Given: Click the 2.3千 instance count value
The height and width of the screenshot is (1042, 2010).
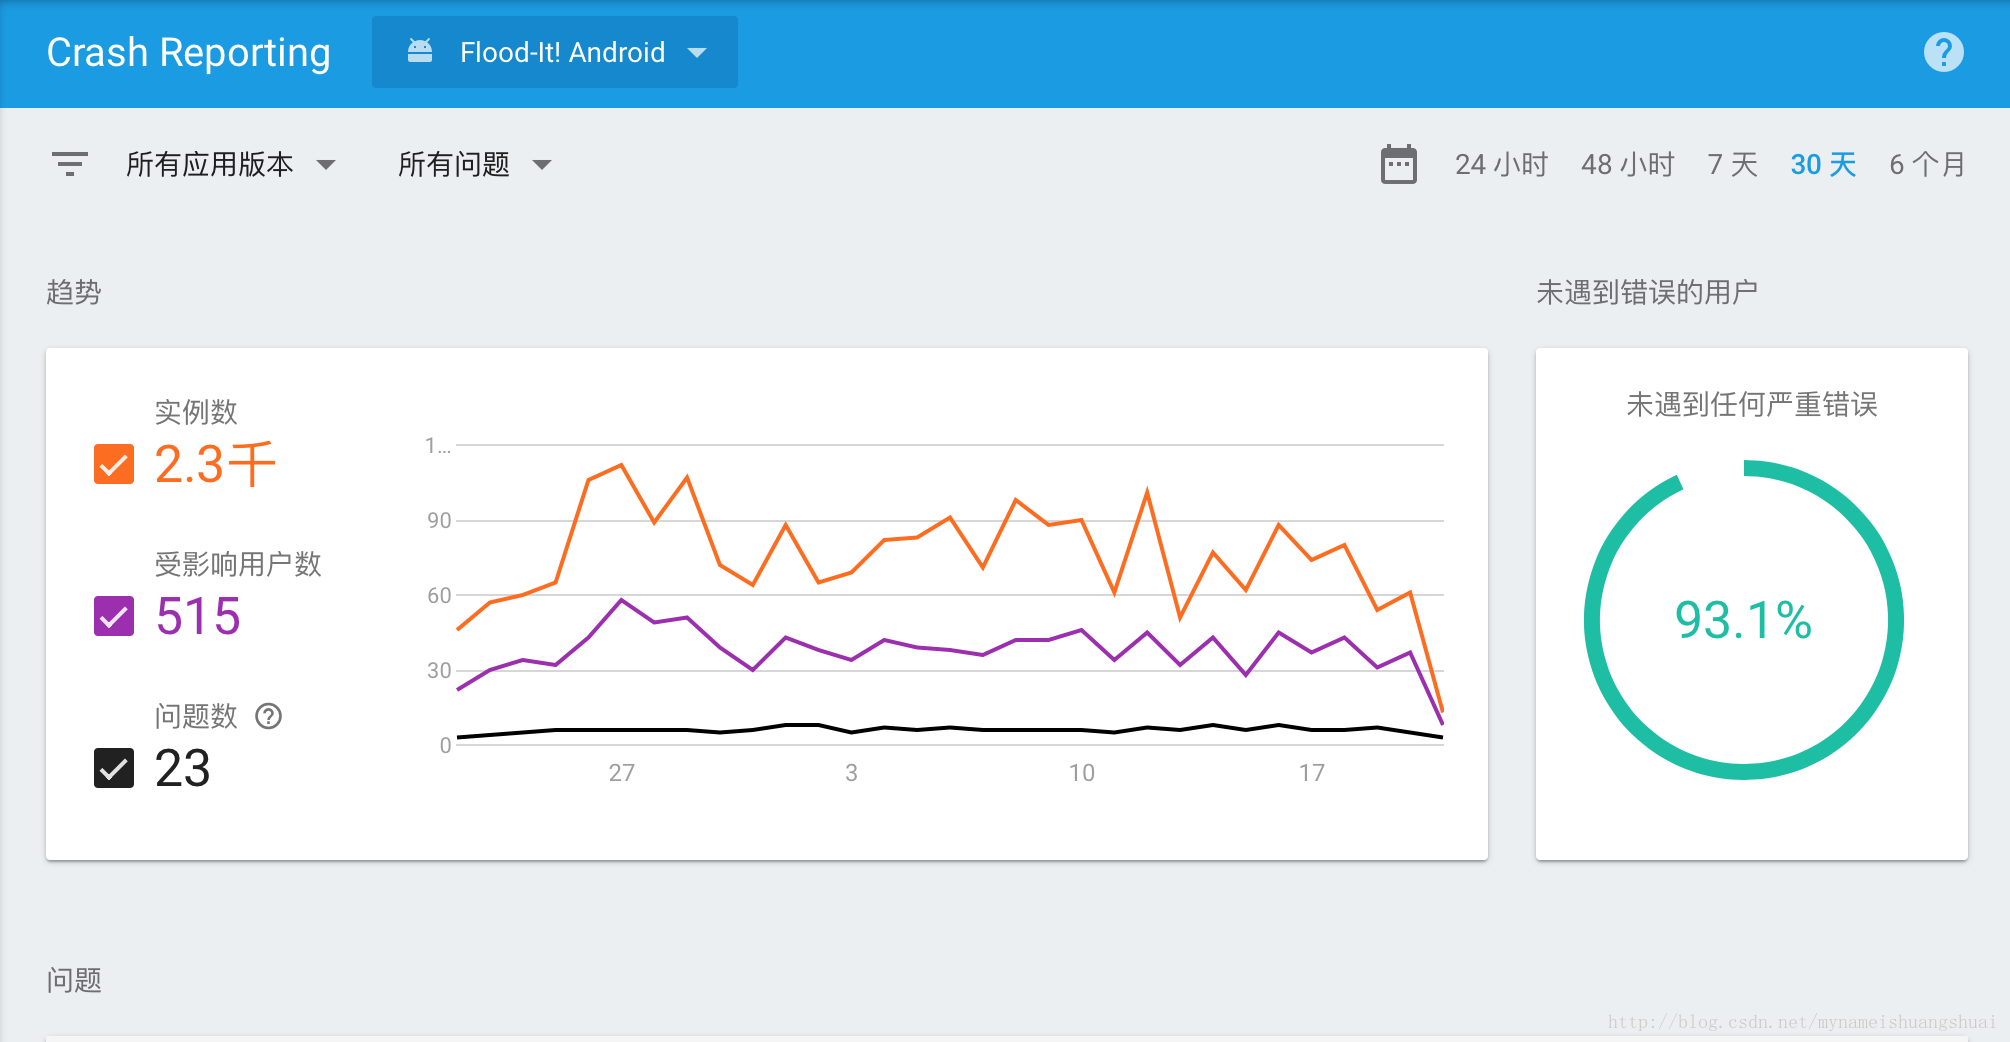Looking at the screenshot, I should 214,464.
